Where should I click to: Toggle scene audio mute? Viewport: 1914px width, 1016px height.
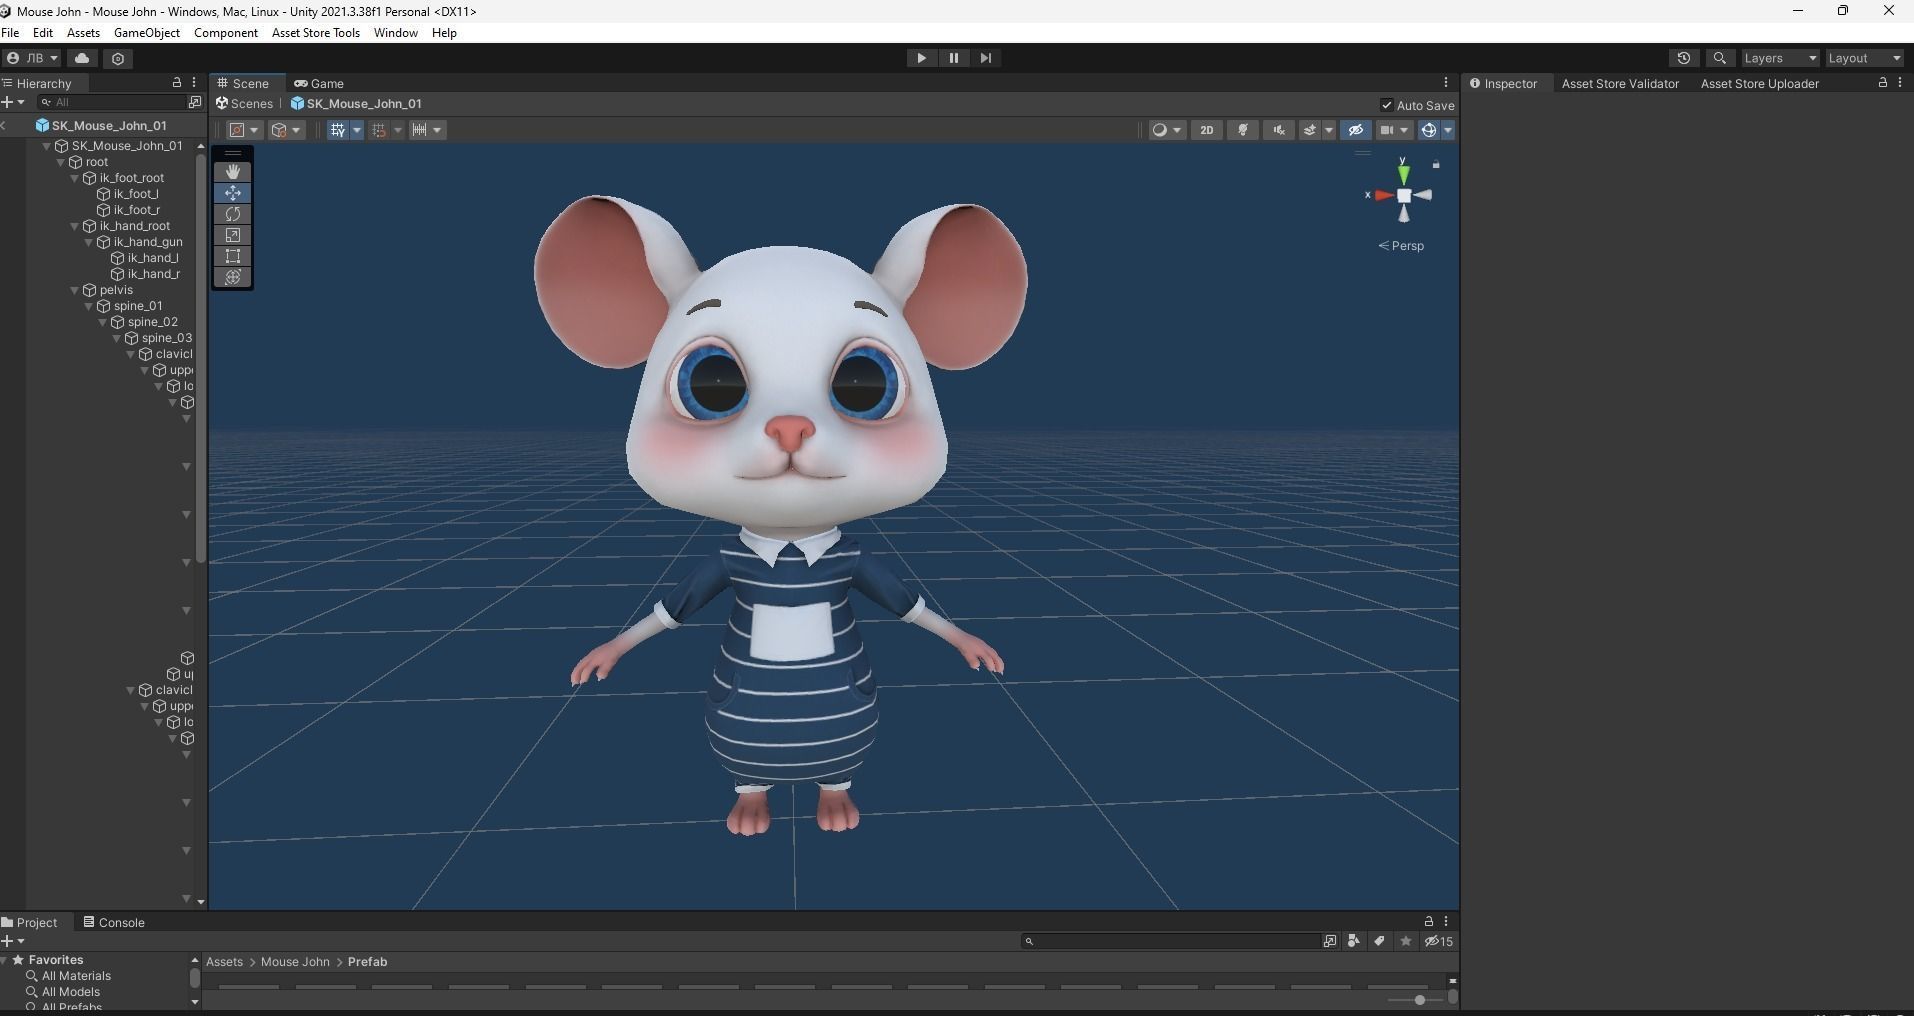coord(1279,130)
